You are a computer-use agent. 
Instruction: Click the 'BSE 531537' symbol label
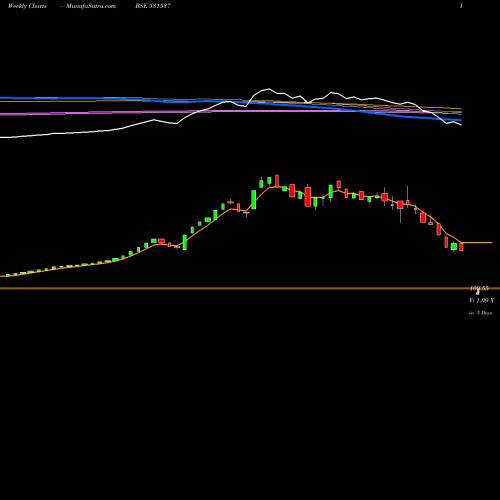pos(153,6)
